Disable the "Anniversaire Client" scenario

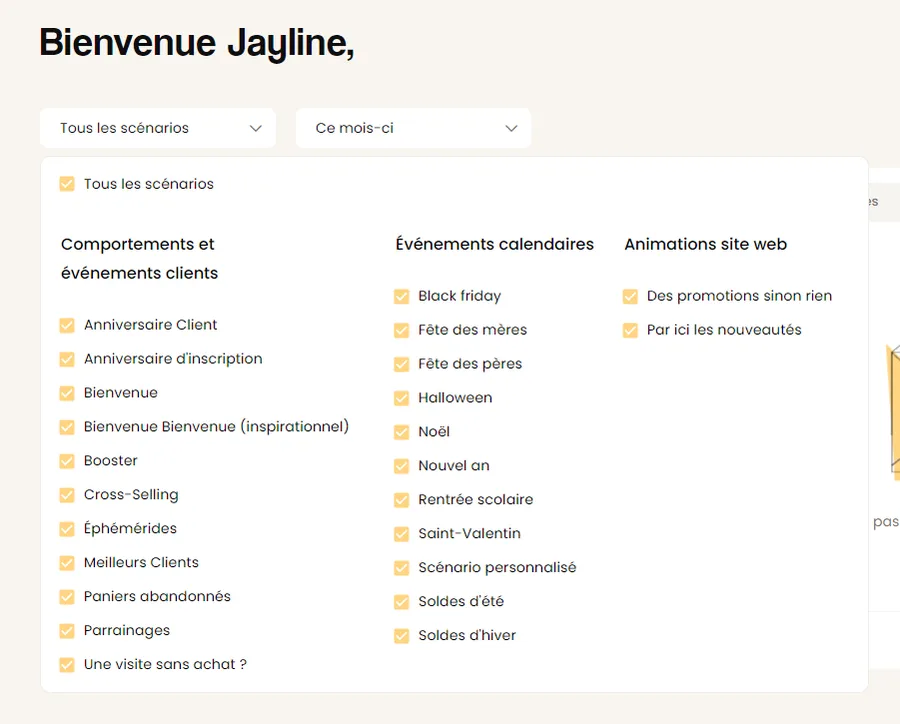pos(67,325)
